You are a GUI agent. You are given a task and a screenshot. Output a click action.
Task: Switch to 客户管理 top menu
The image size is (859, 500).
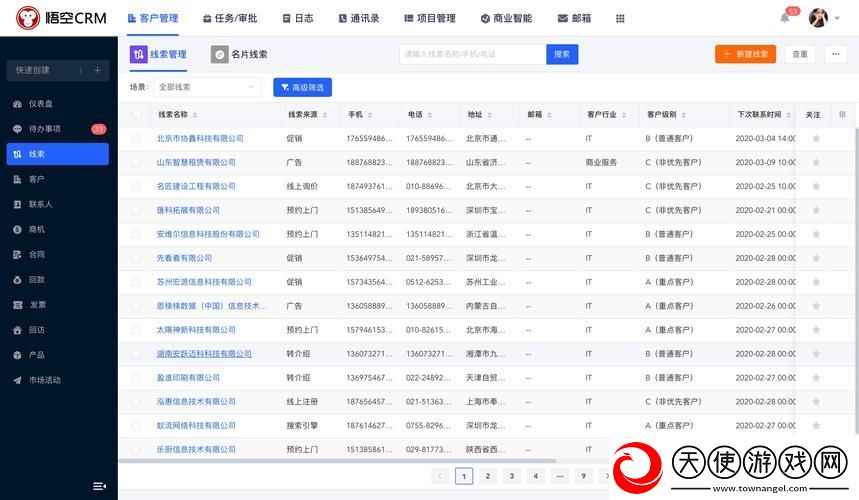tap(153, 18)
